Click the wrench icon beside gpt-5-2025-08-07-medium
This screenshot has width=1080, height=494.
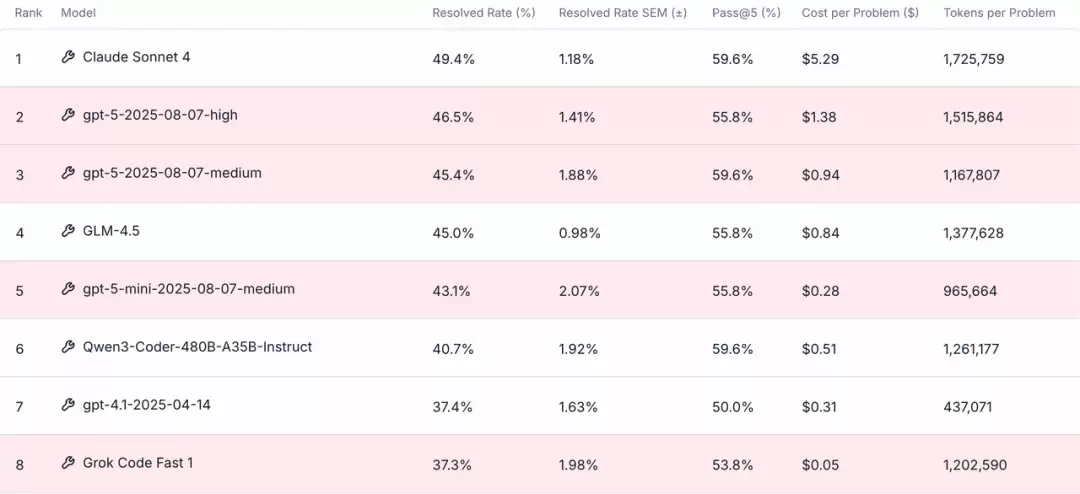(x=68, y=173)
